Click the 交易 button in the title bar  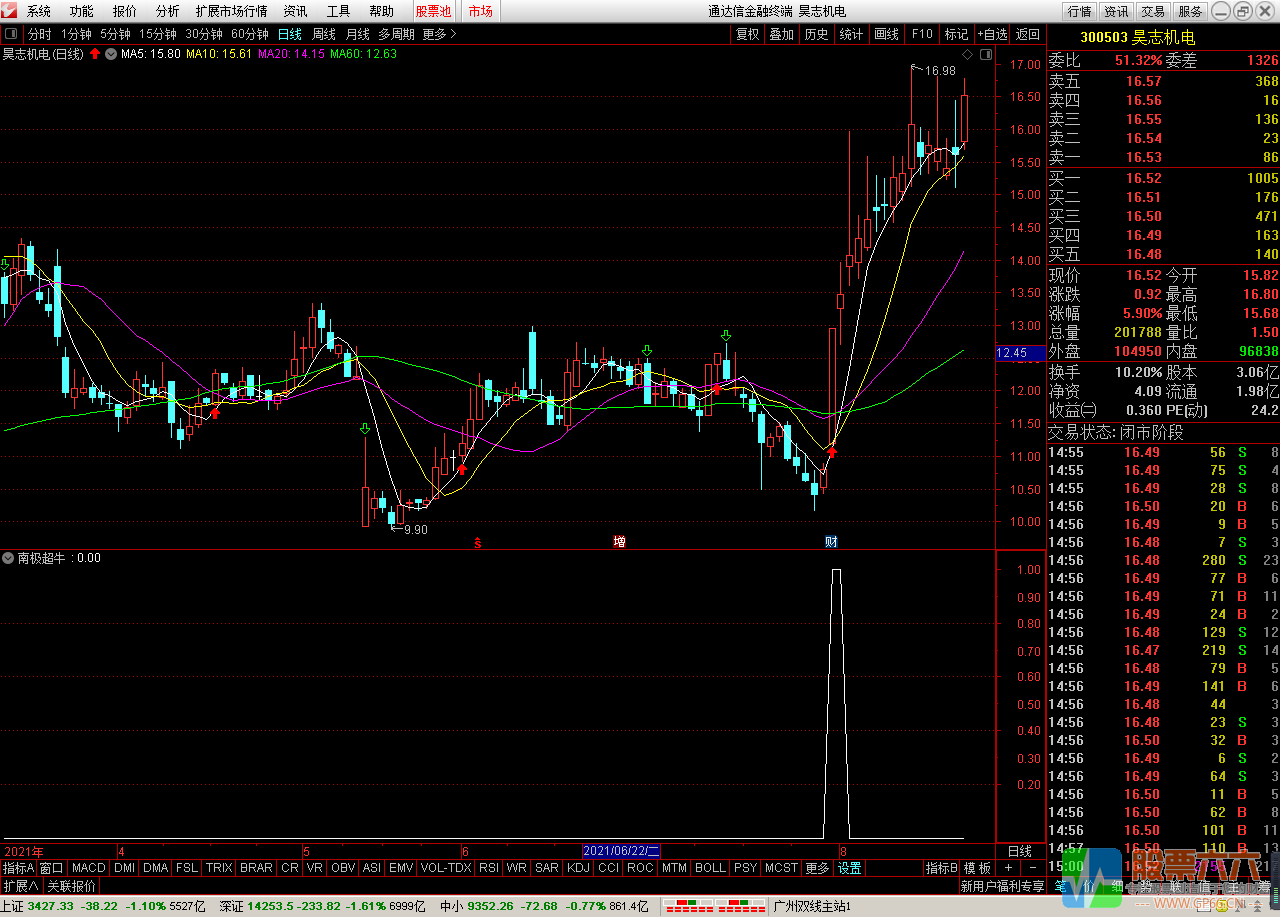pyautogui.click(x=1153, y=12)
